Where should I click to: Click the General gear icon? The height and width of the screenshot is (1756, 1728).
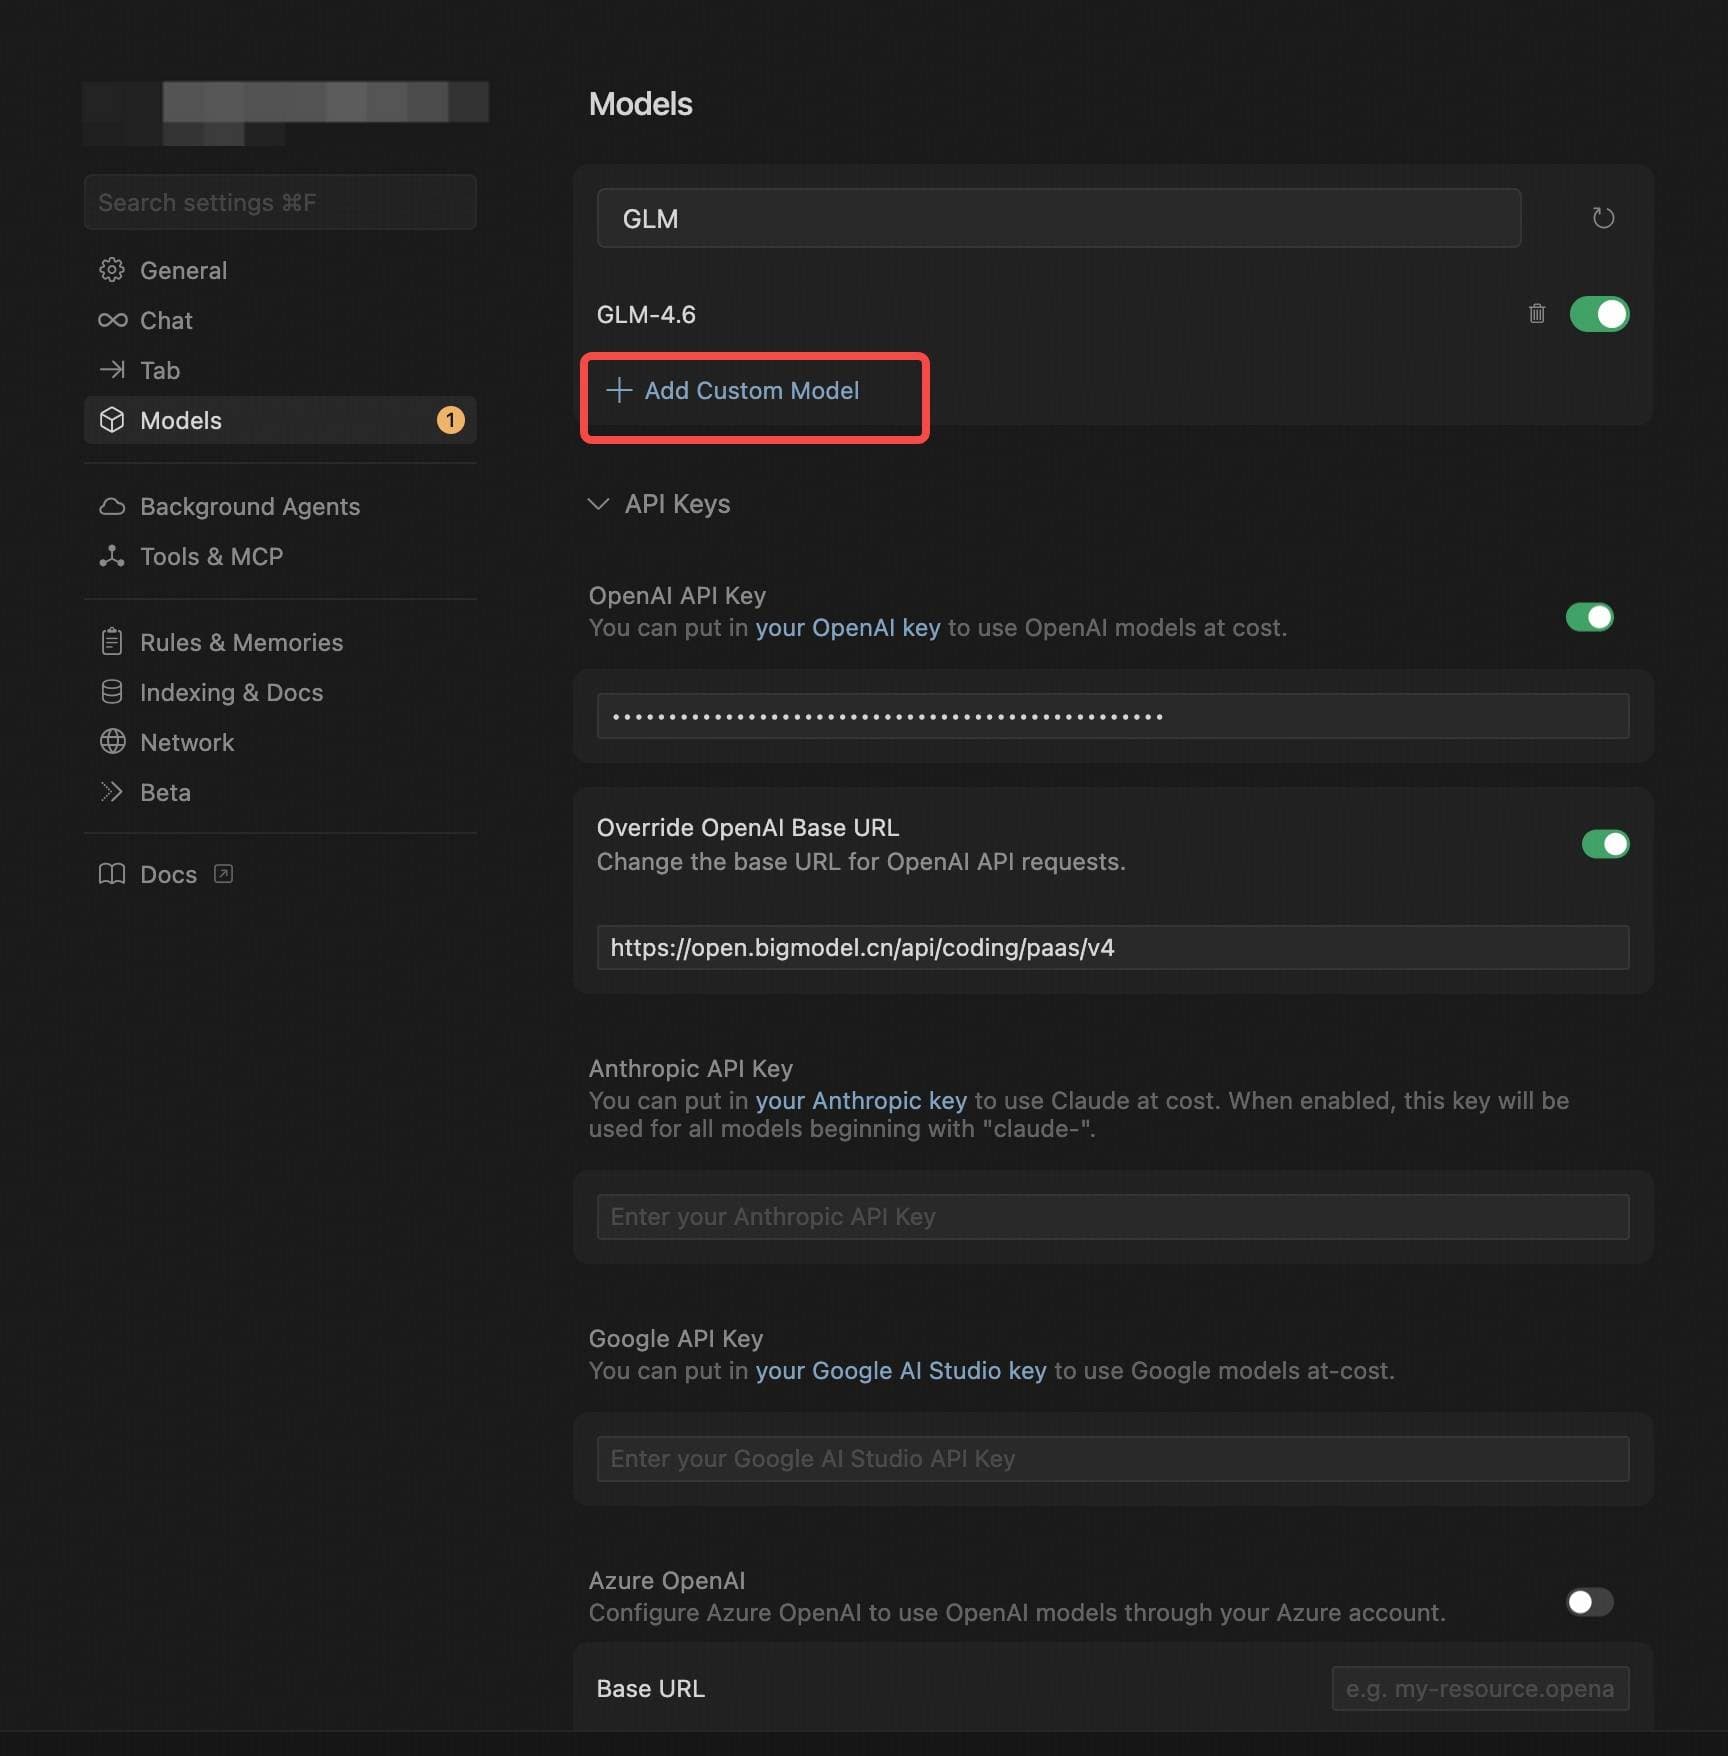pyautogui.click(x=113, y=270)
